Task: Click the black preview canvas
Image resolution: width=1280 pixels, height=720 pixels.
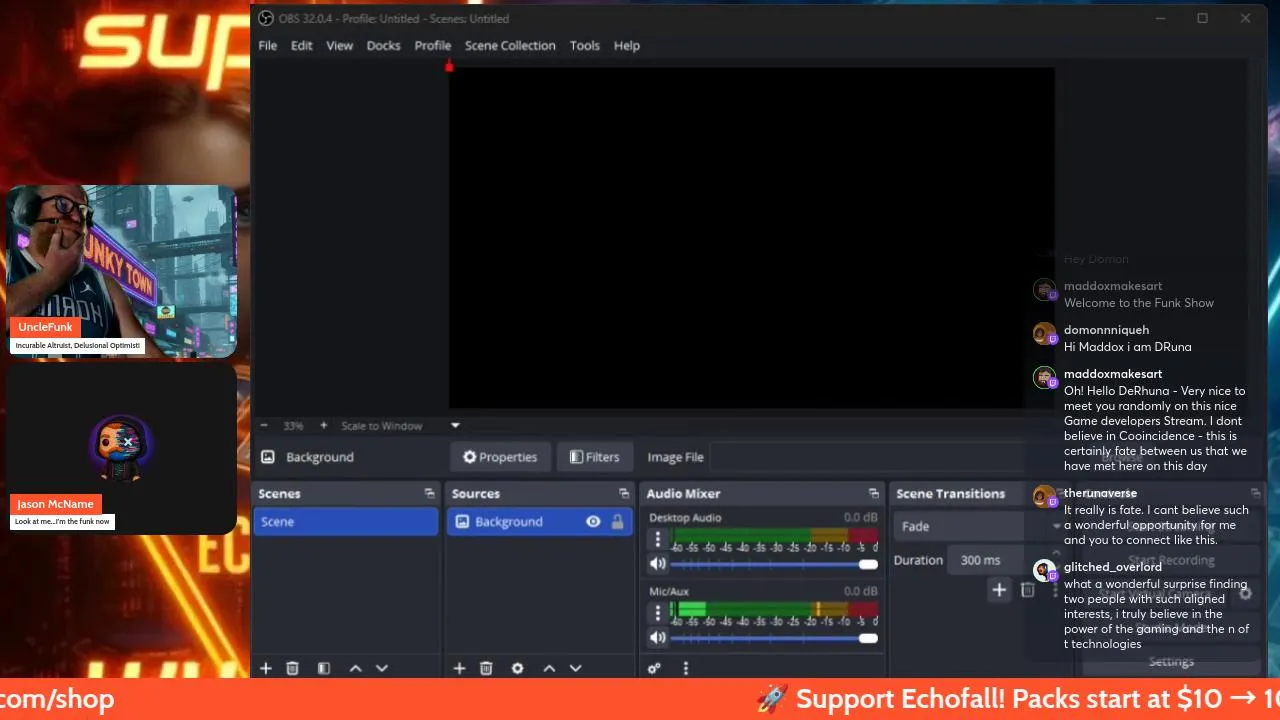Action: click(x=751, y=237)
